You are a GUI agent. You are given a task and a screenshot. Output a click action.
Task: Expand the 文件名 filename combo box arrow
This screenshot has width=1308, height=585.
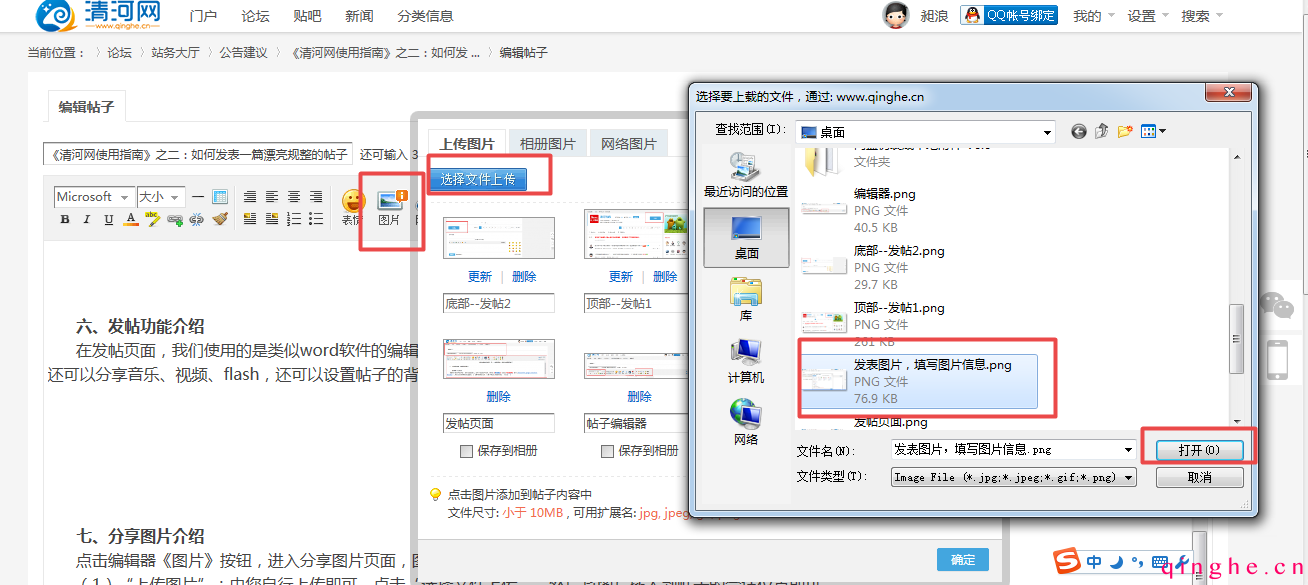coord(1129,450)
